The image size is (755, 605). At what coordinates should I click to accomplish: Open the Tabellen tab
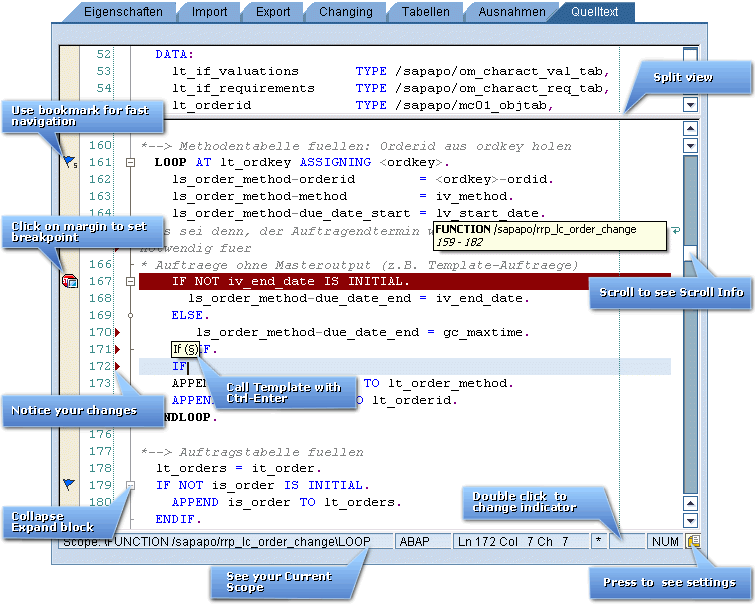(425, 12)
